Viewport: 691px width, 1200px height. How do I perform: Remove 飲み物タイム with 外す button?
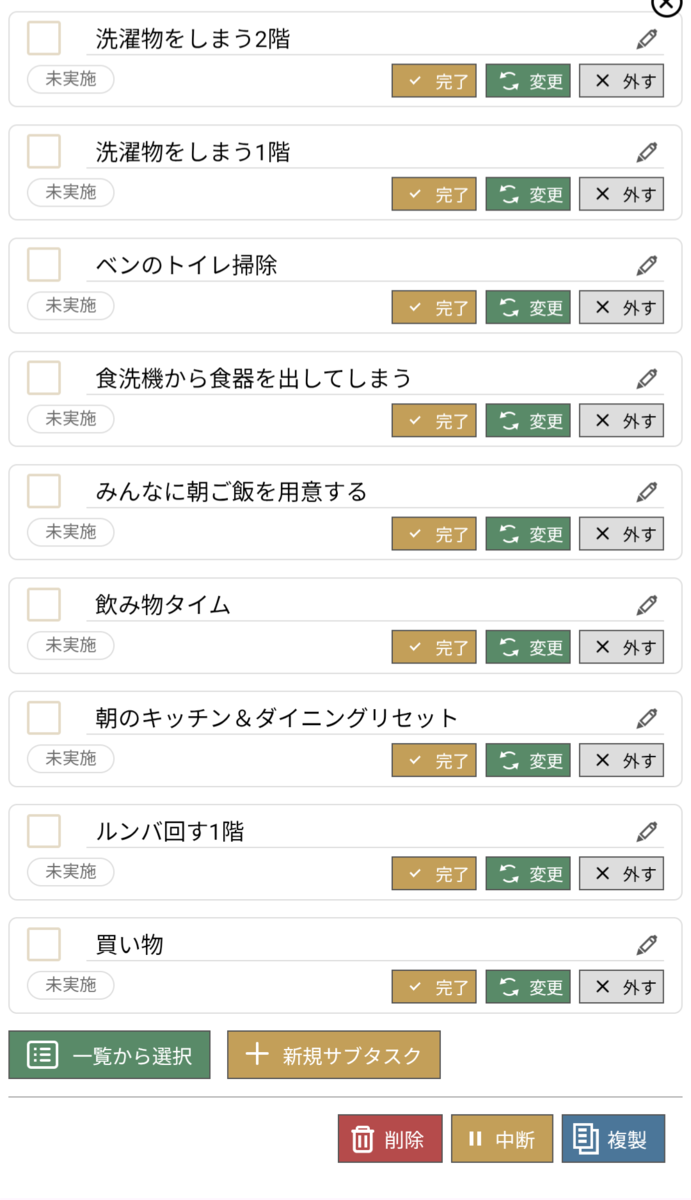622,647
